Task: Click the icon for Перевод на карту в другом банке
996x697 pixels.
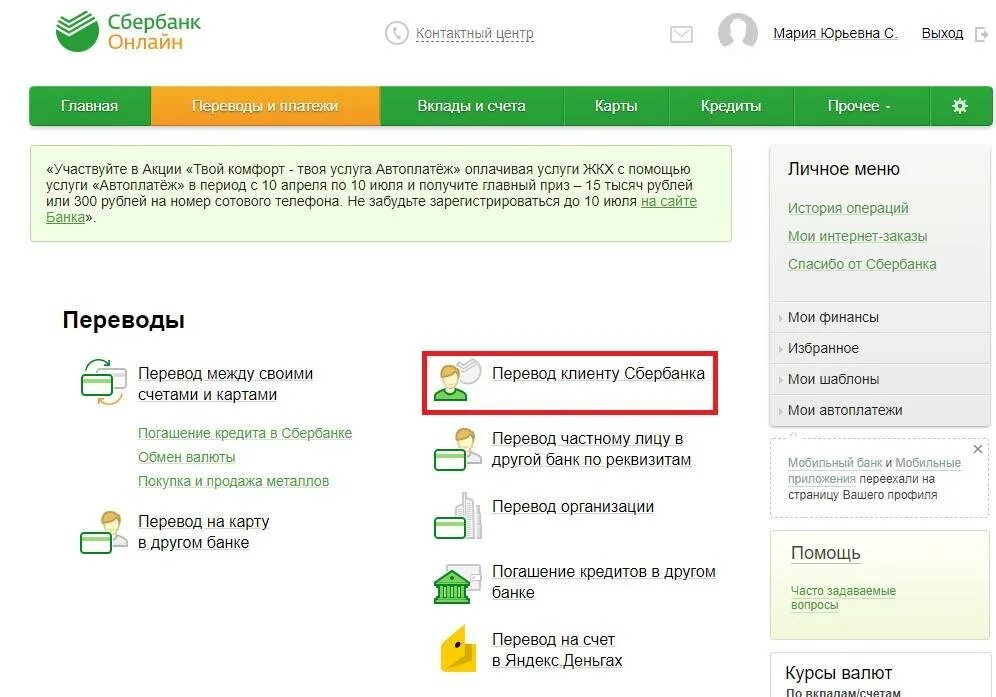Action: pyautogui.click(x=104, y=532)
